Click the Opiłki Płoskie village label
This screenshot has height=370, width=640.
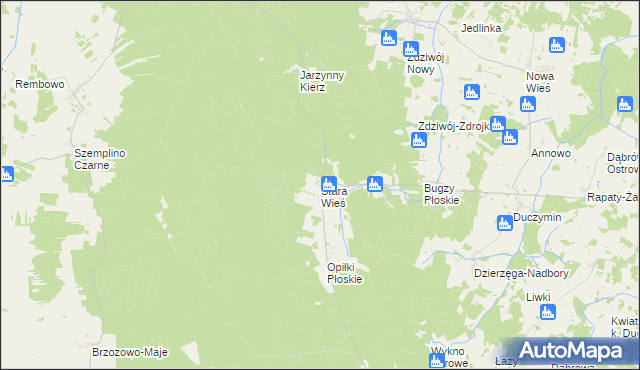tap(344, 273)
